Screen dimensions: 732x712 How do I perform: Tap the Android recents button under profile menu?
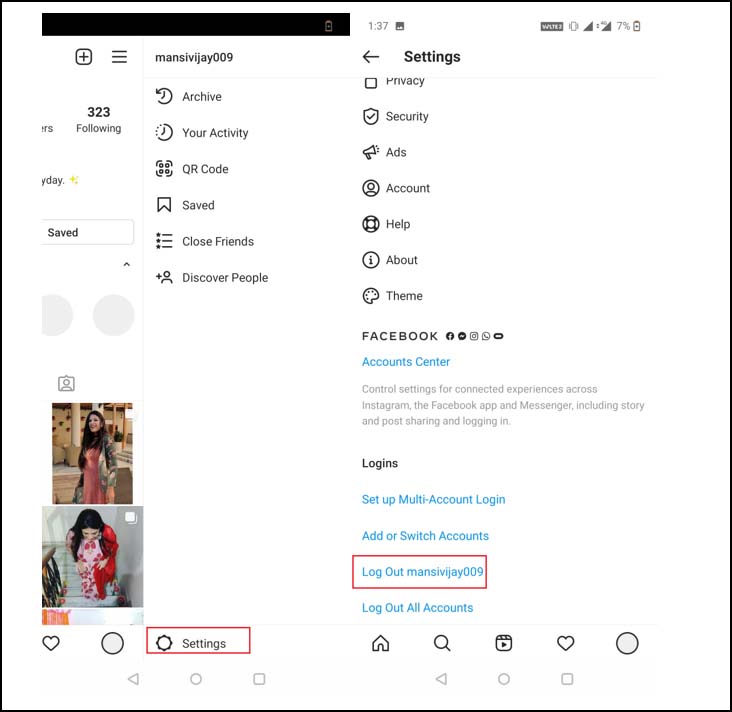[259, 678]
